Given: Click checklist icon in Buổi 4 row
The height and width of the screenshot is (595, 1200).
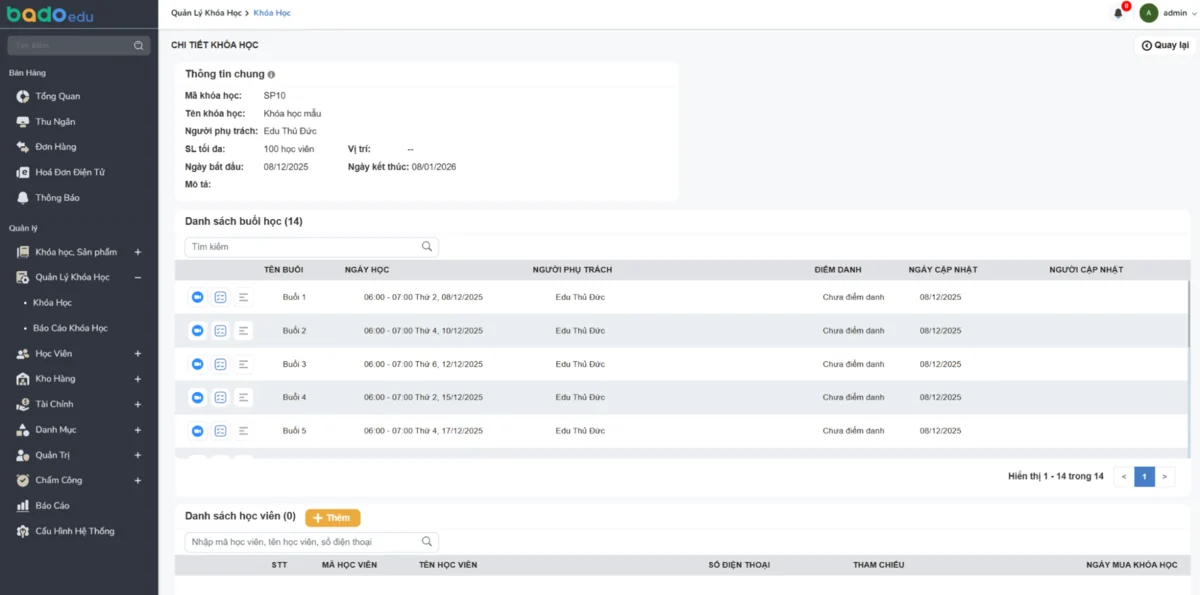Looking at the screenshot, I should pos(220,397).
